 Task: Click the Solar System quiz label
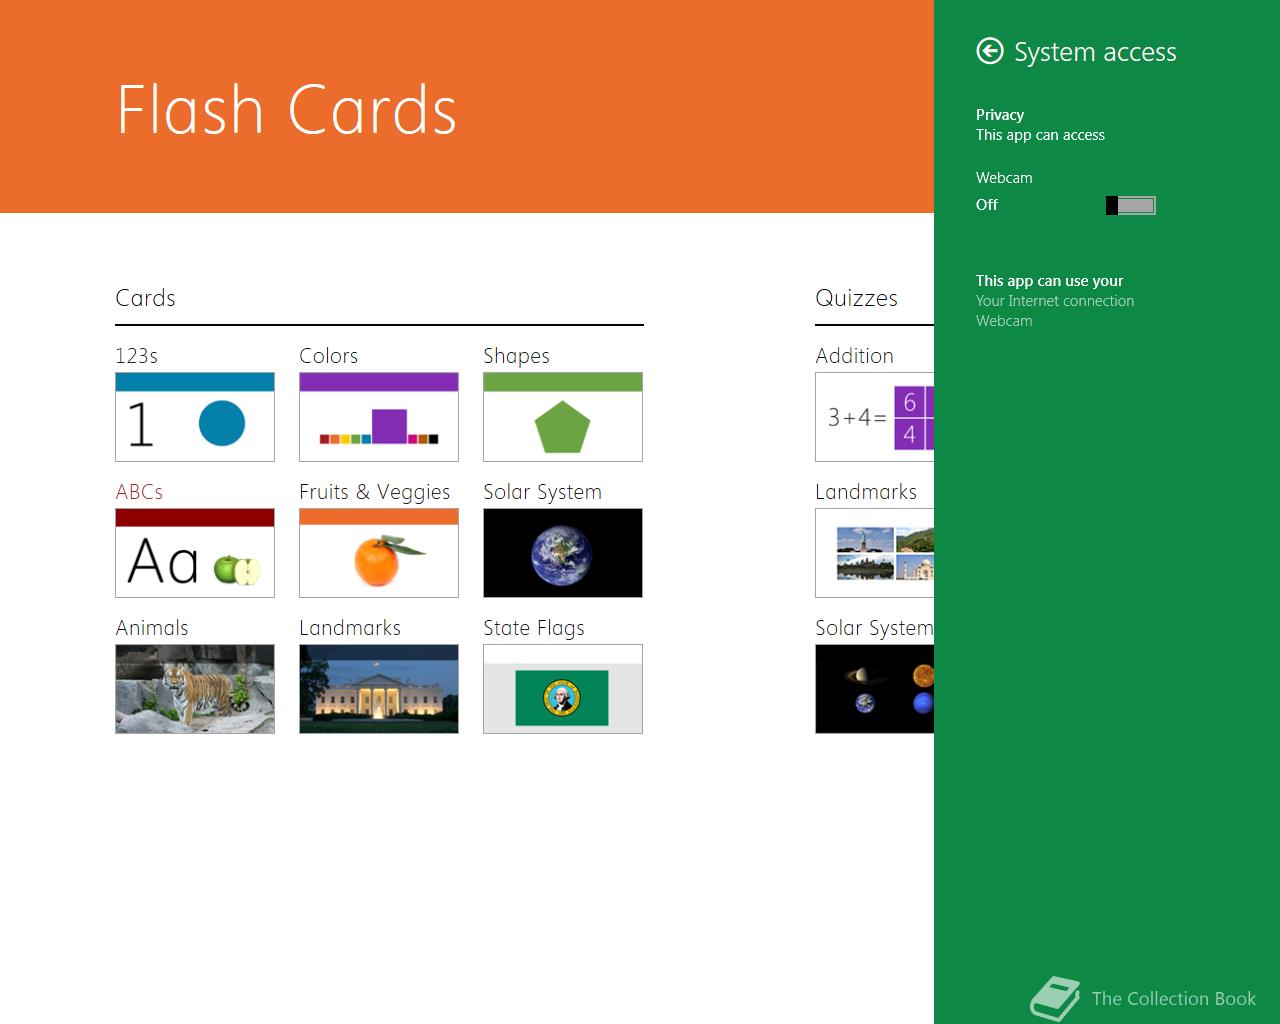point(874,628)
